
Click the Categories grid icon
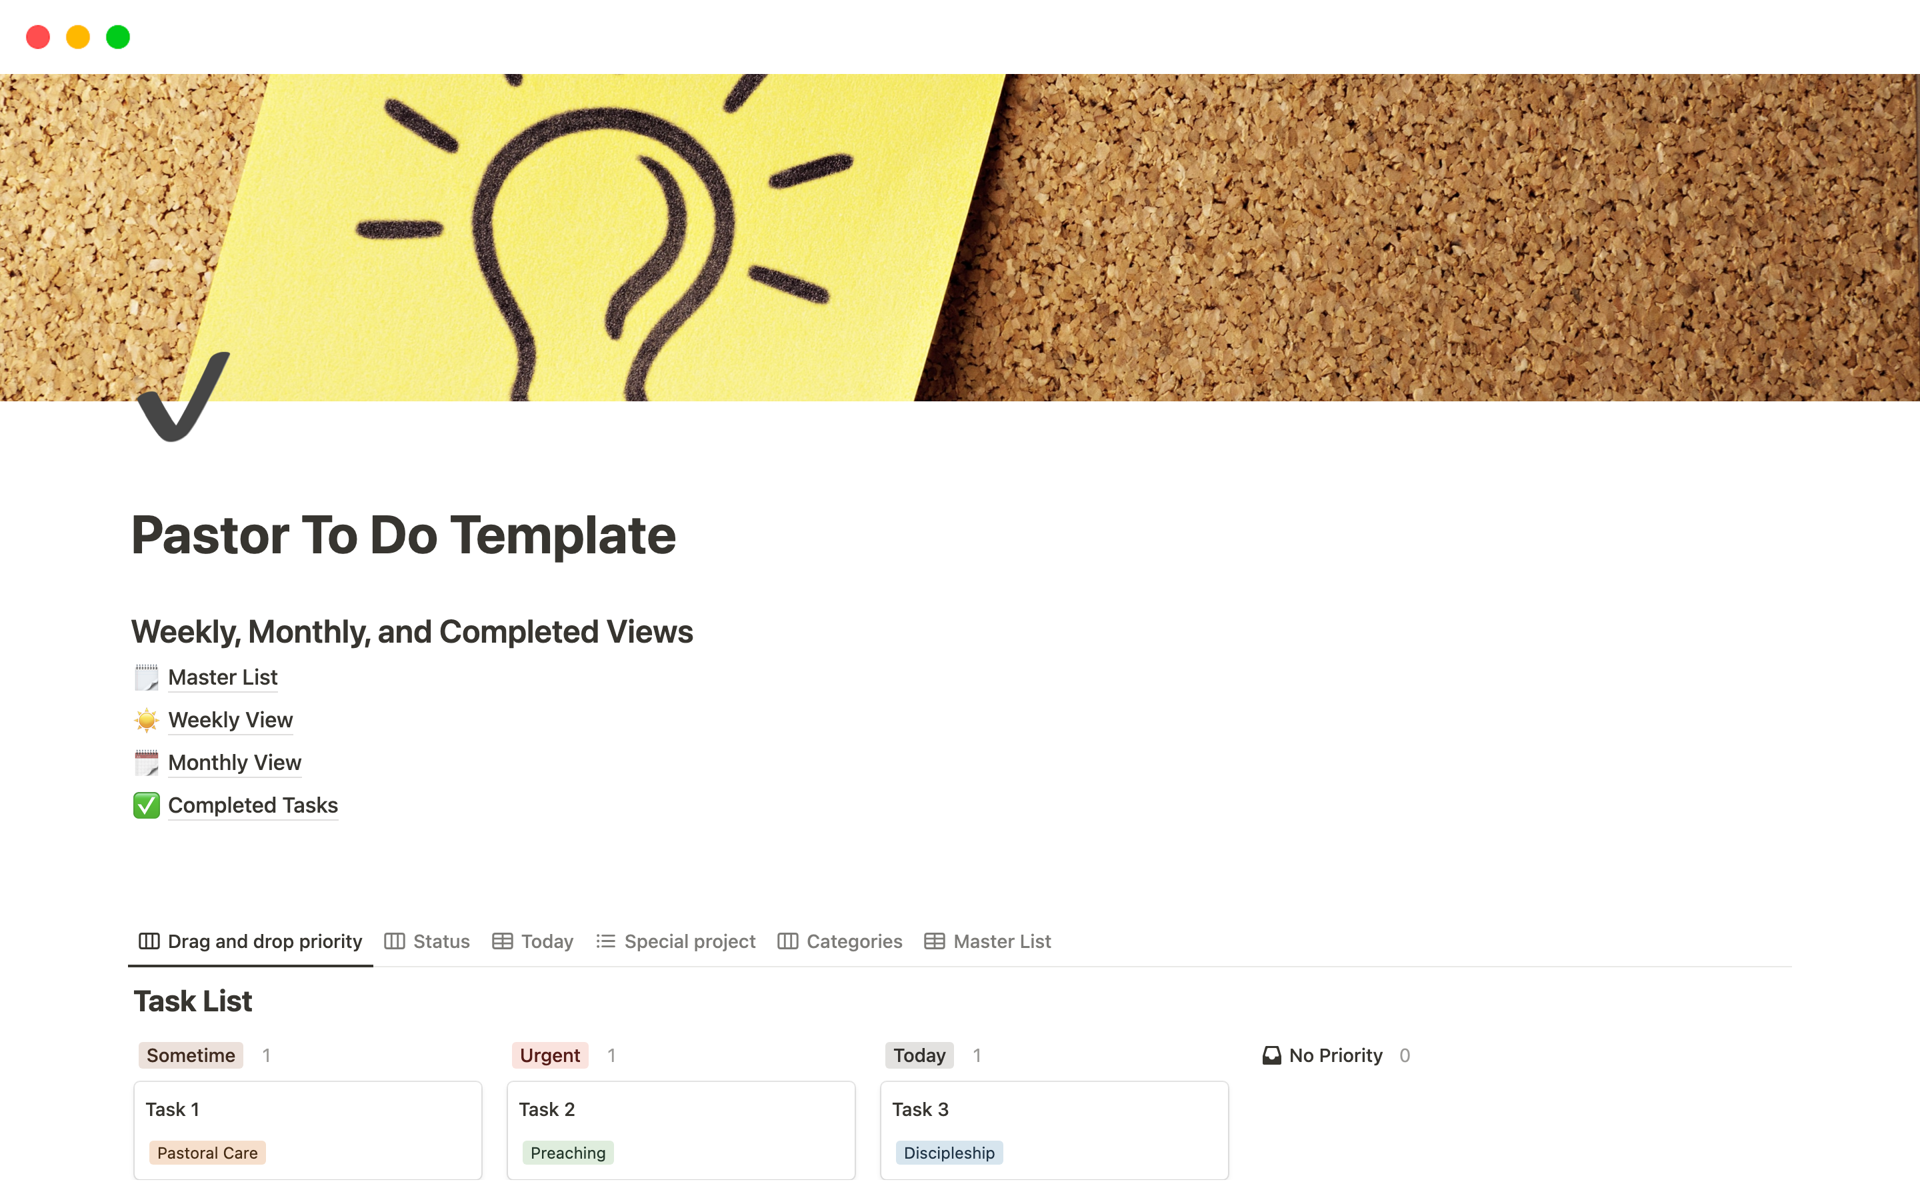[788, 941]
